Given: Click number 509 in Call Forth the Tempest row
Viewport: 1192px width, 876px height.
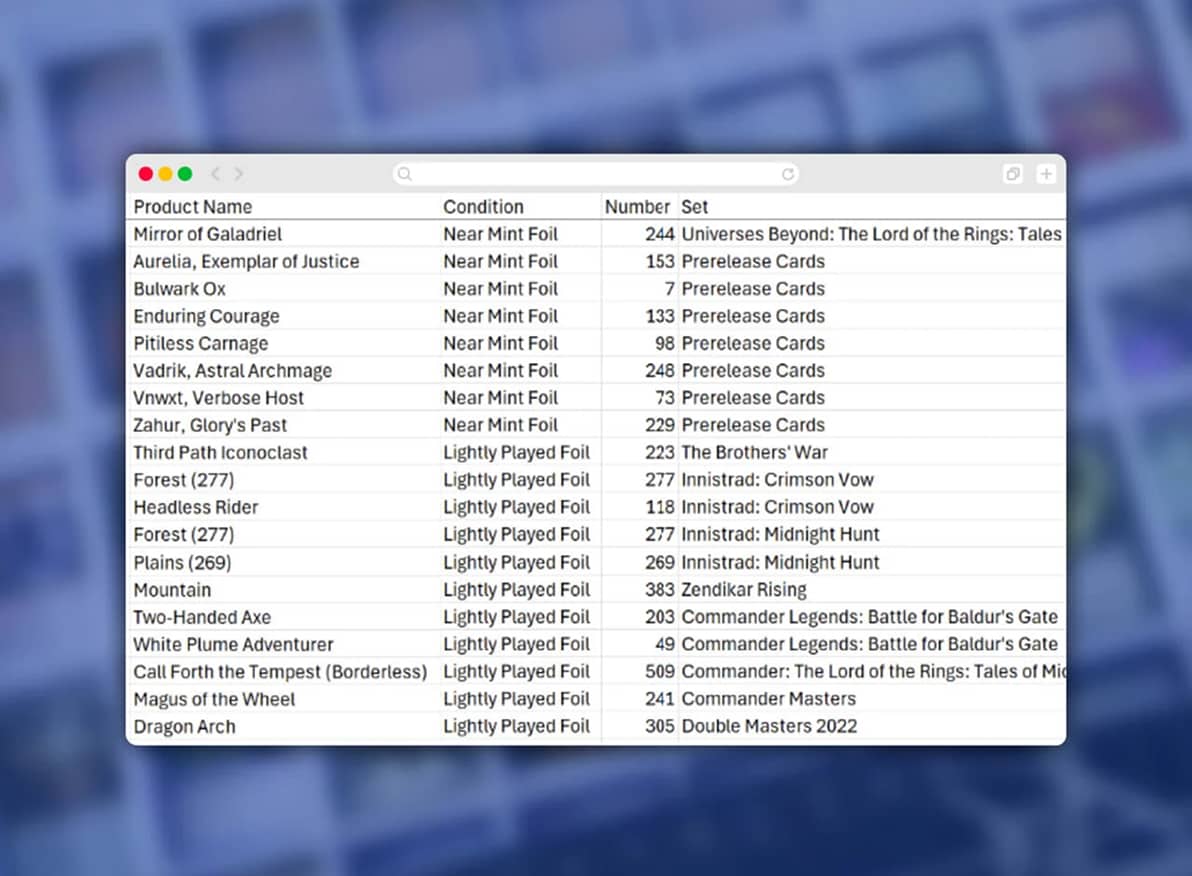Looking at the screenshot, I should click(x=660, y=672).
